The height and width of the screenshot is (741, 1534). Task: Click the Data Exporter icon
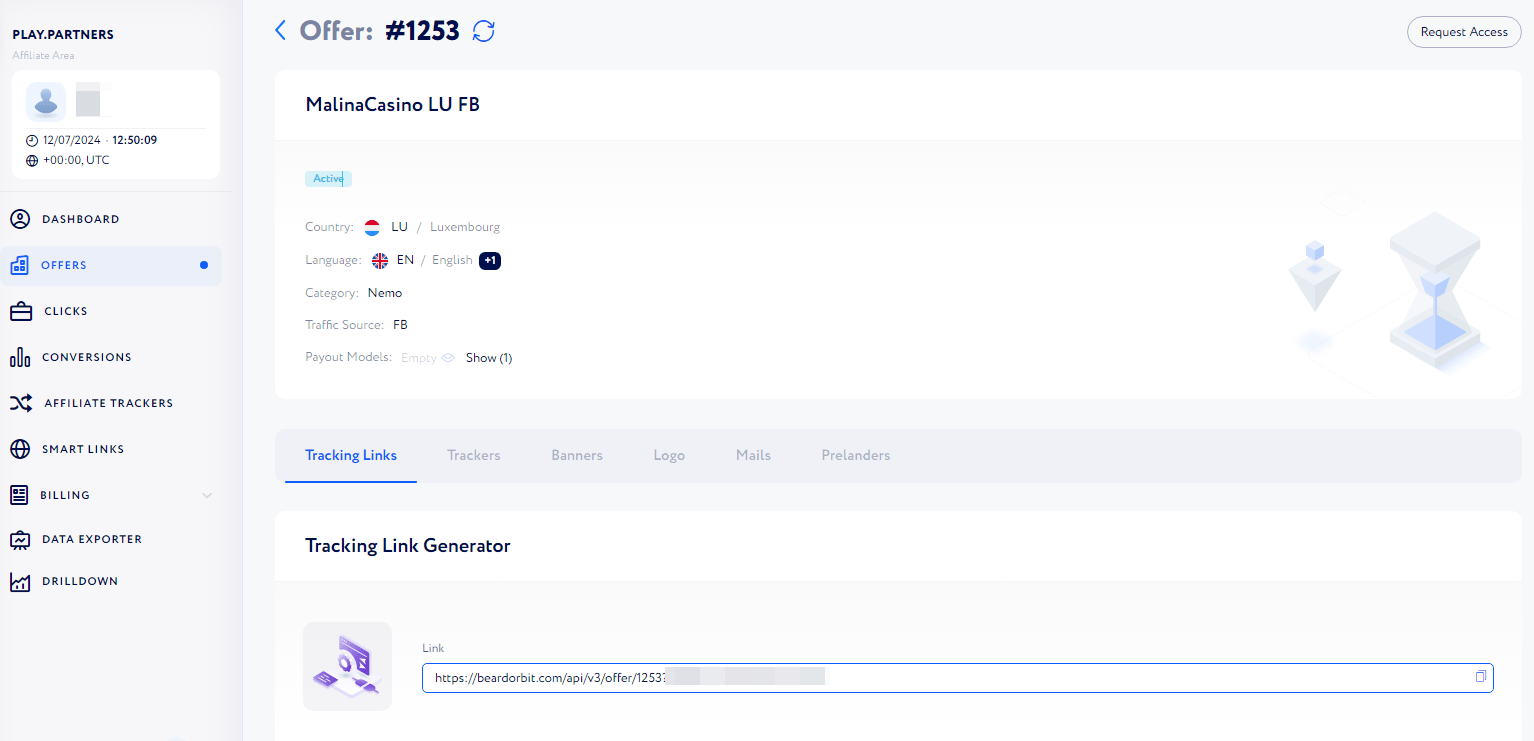coord(20,539)
